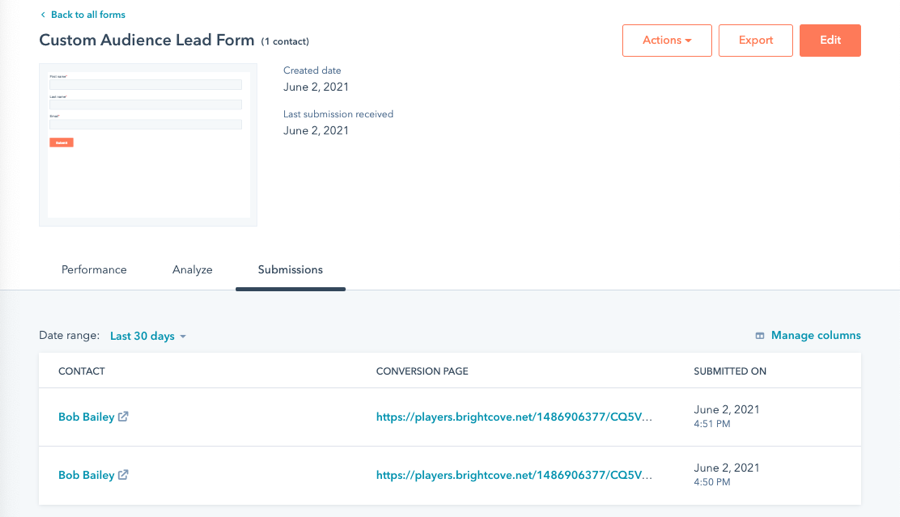The image size is (900, 517).
Task: Select the Submissions tab
Action: pos(290,270)
